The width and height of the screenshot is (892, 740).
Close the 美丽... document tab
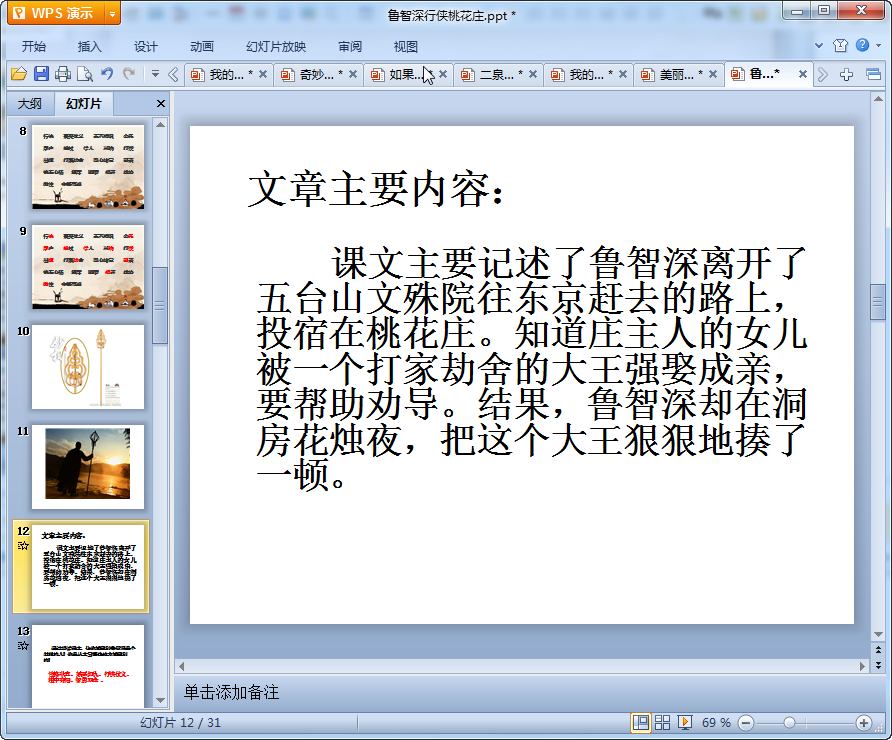pyautogui.click(x=713, y=74)
